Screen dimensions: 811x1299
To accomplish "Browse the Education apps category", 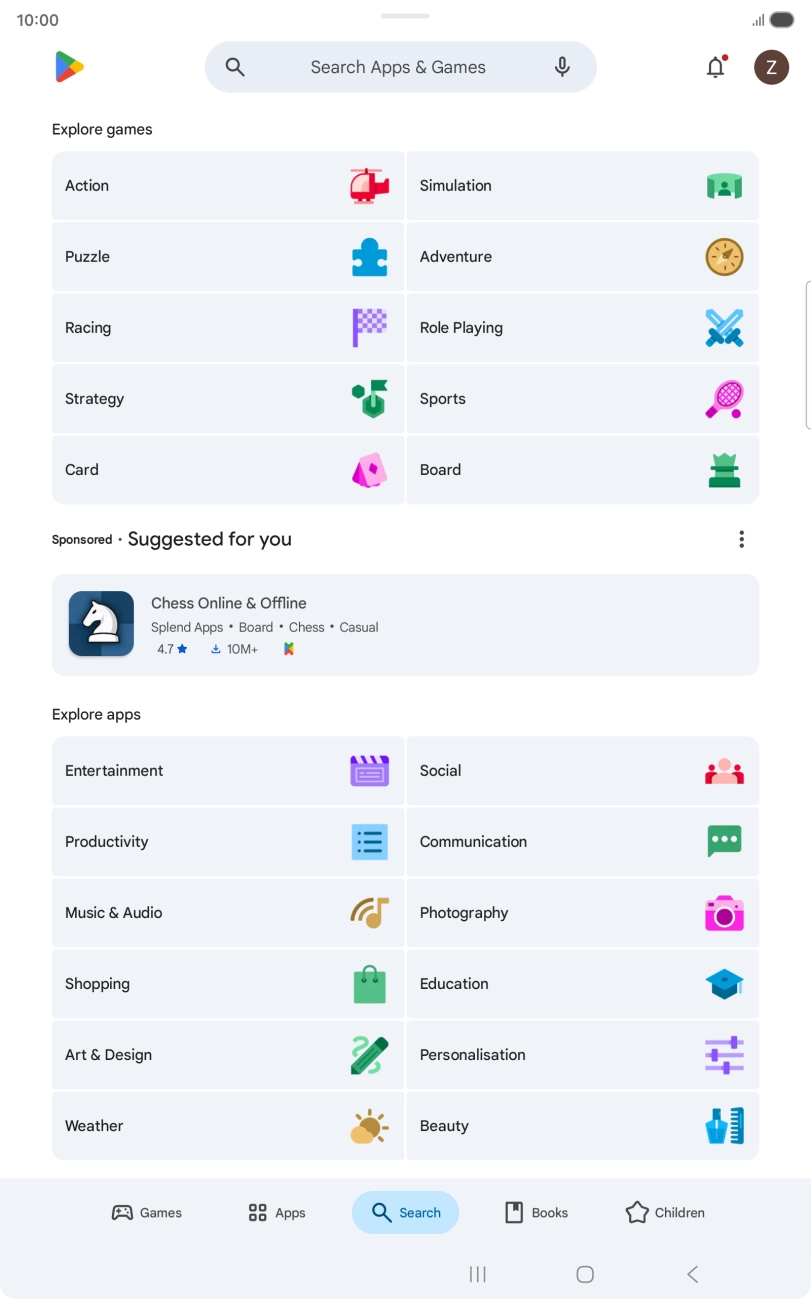I will 582,984.
